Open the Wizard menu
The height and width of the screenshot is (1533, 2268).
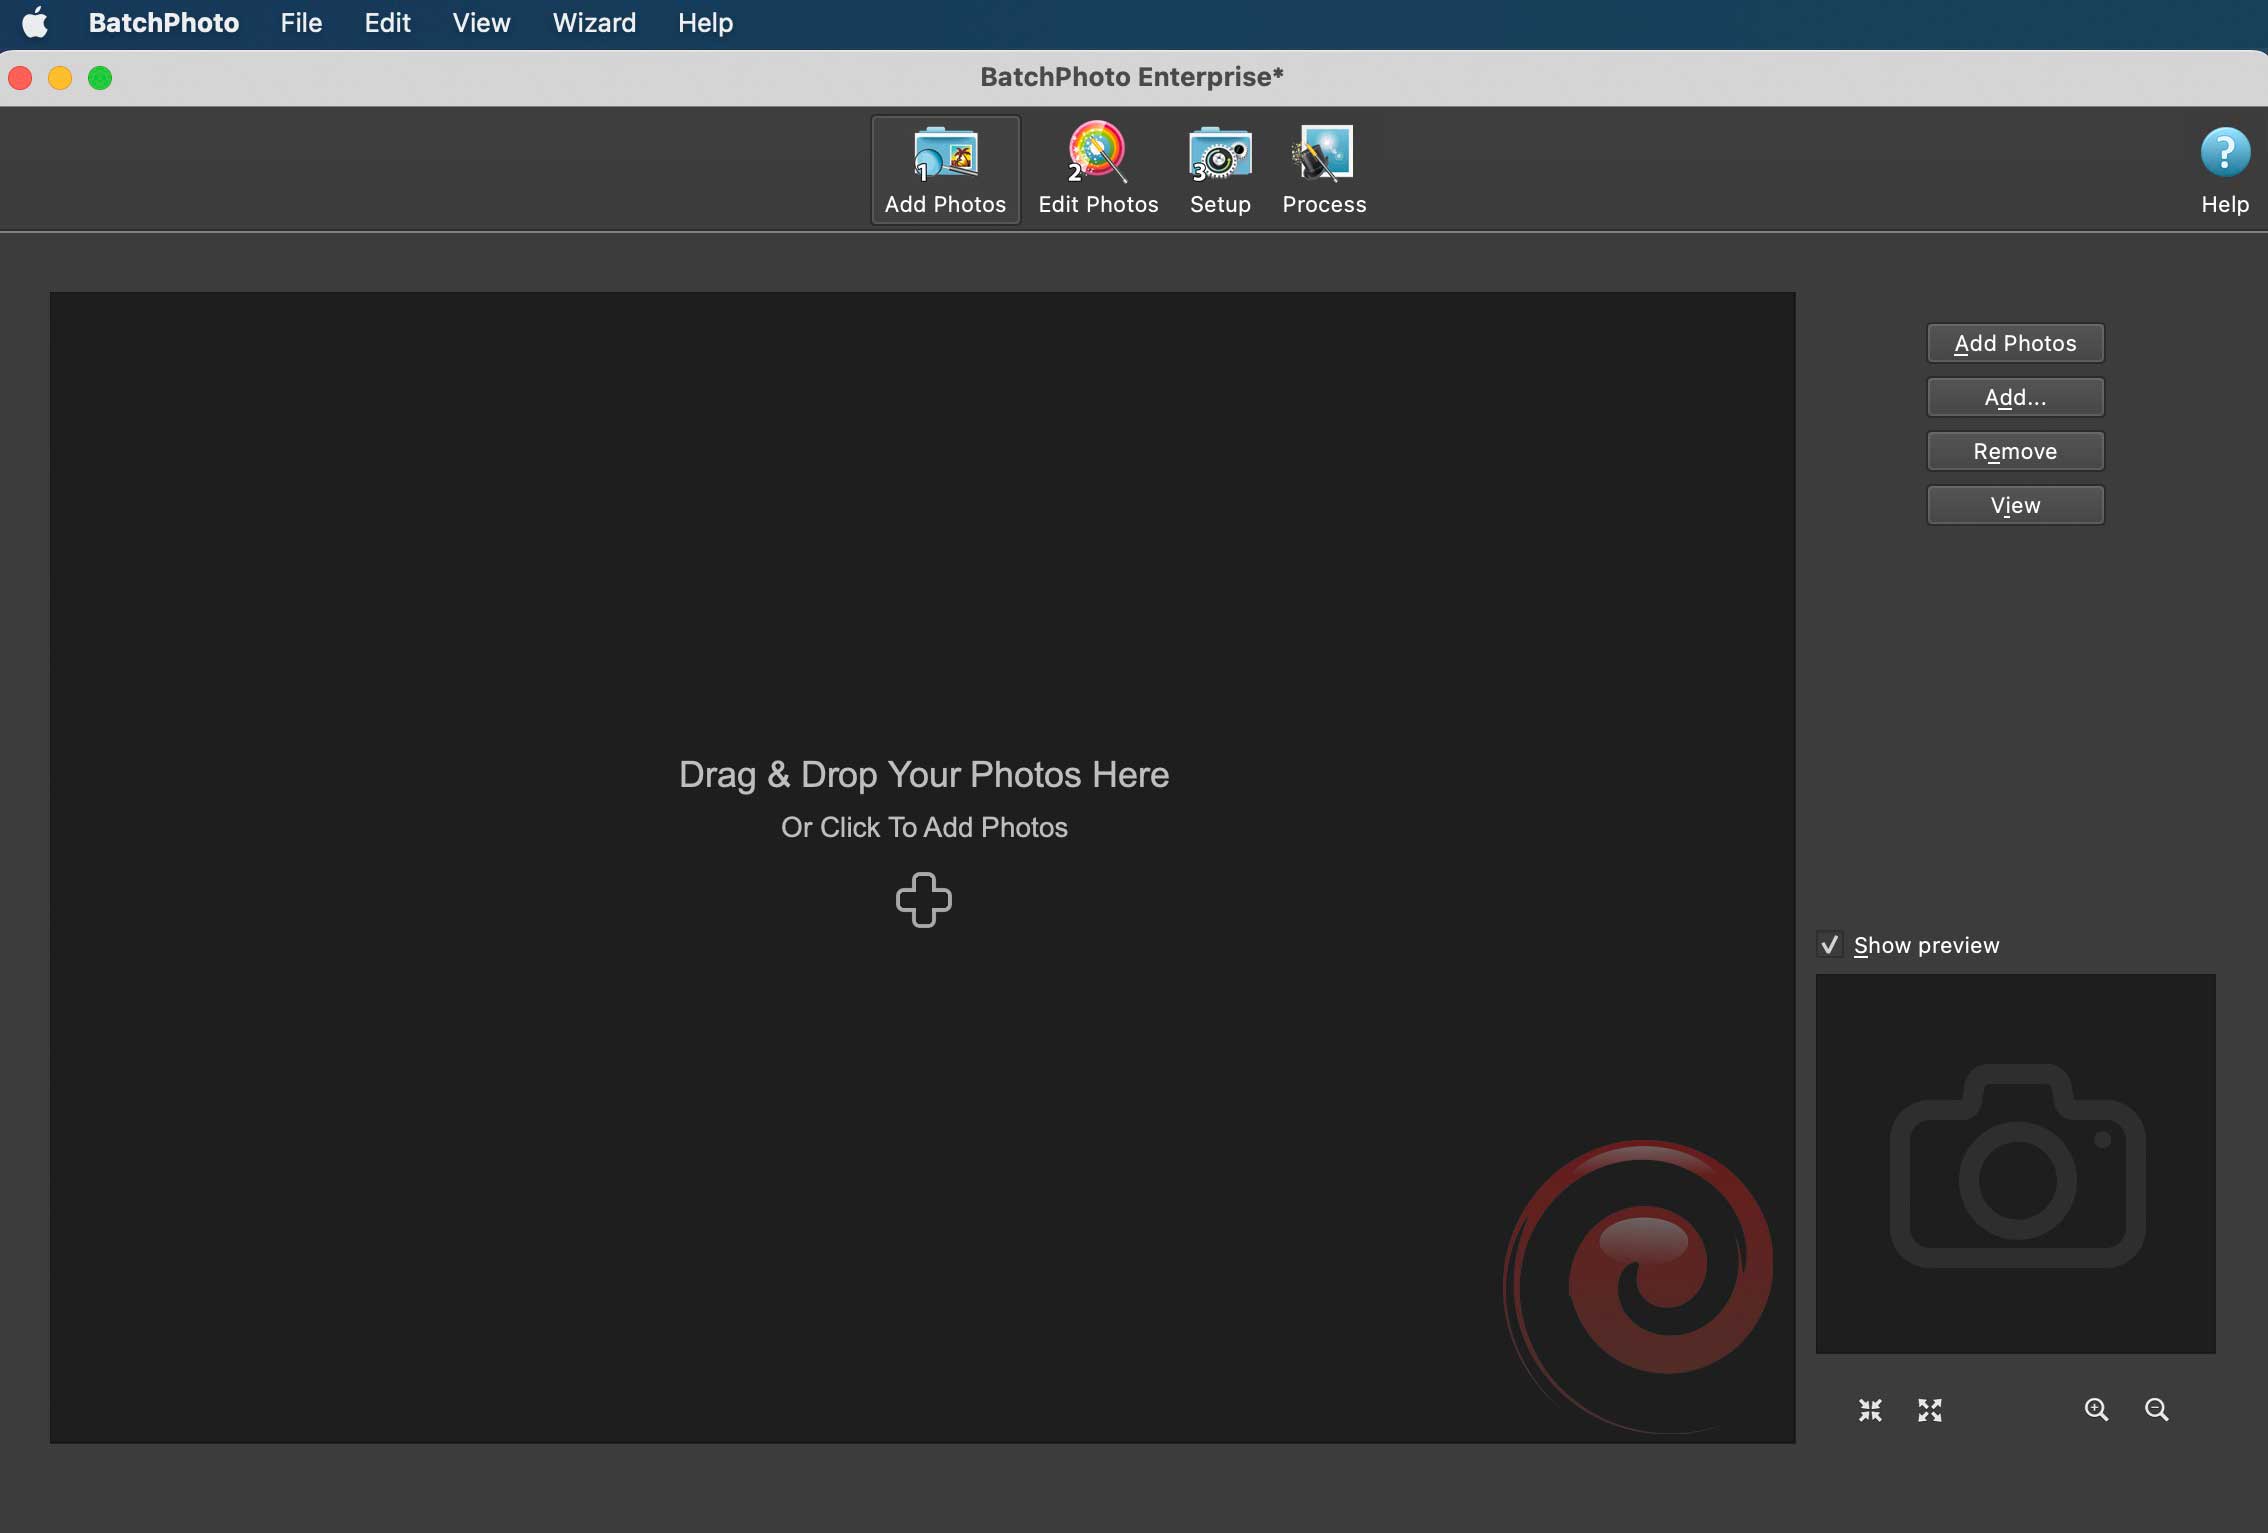pyautogui.click(x=594, y=22)
